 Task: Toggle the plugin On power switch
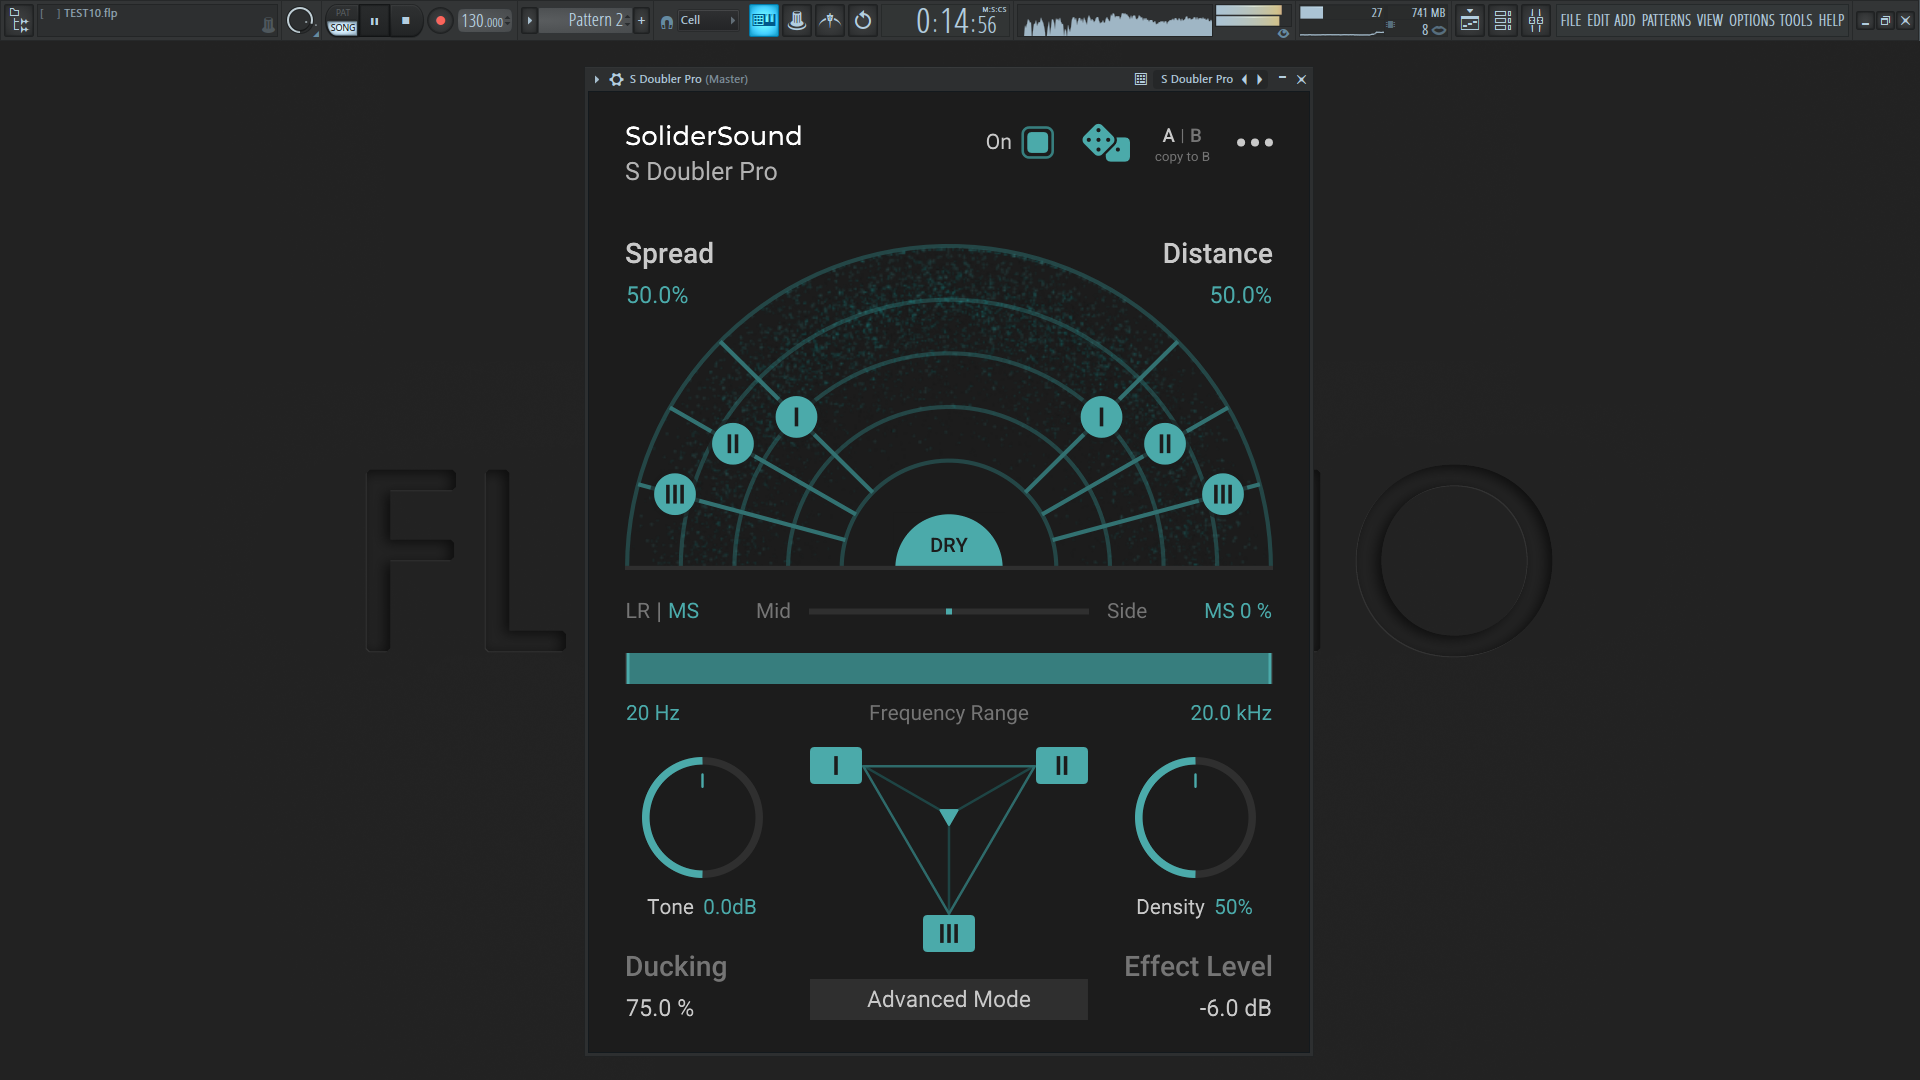tap(1037, 143)
